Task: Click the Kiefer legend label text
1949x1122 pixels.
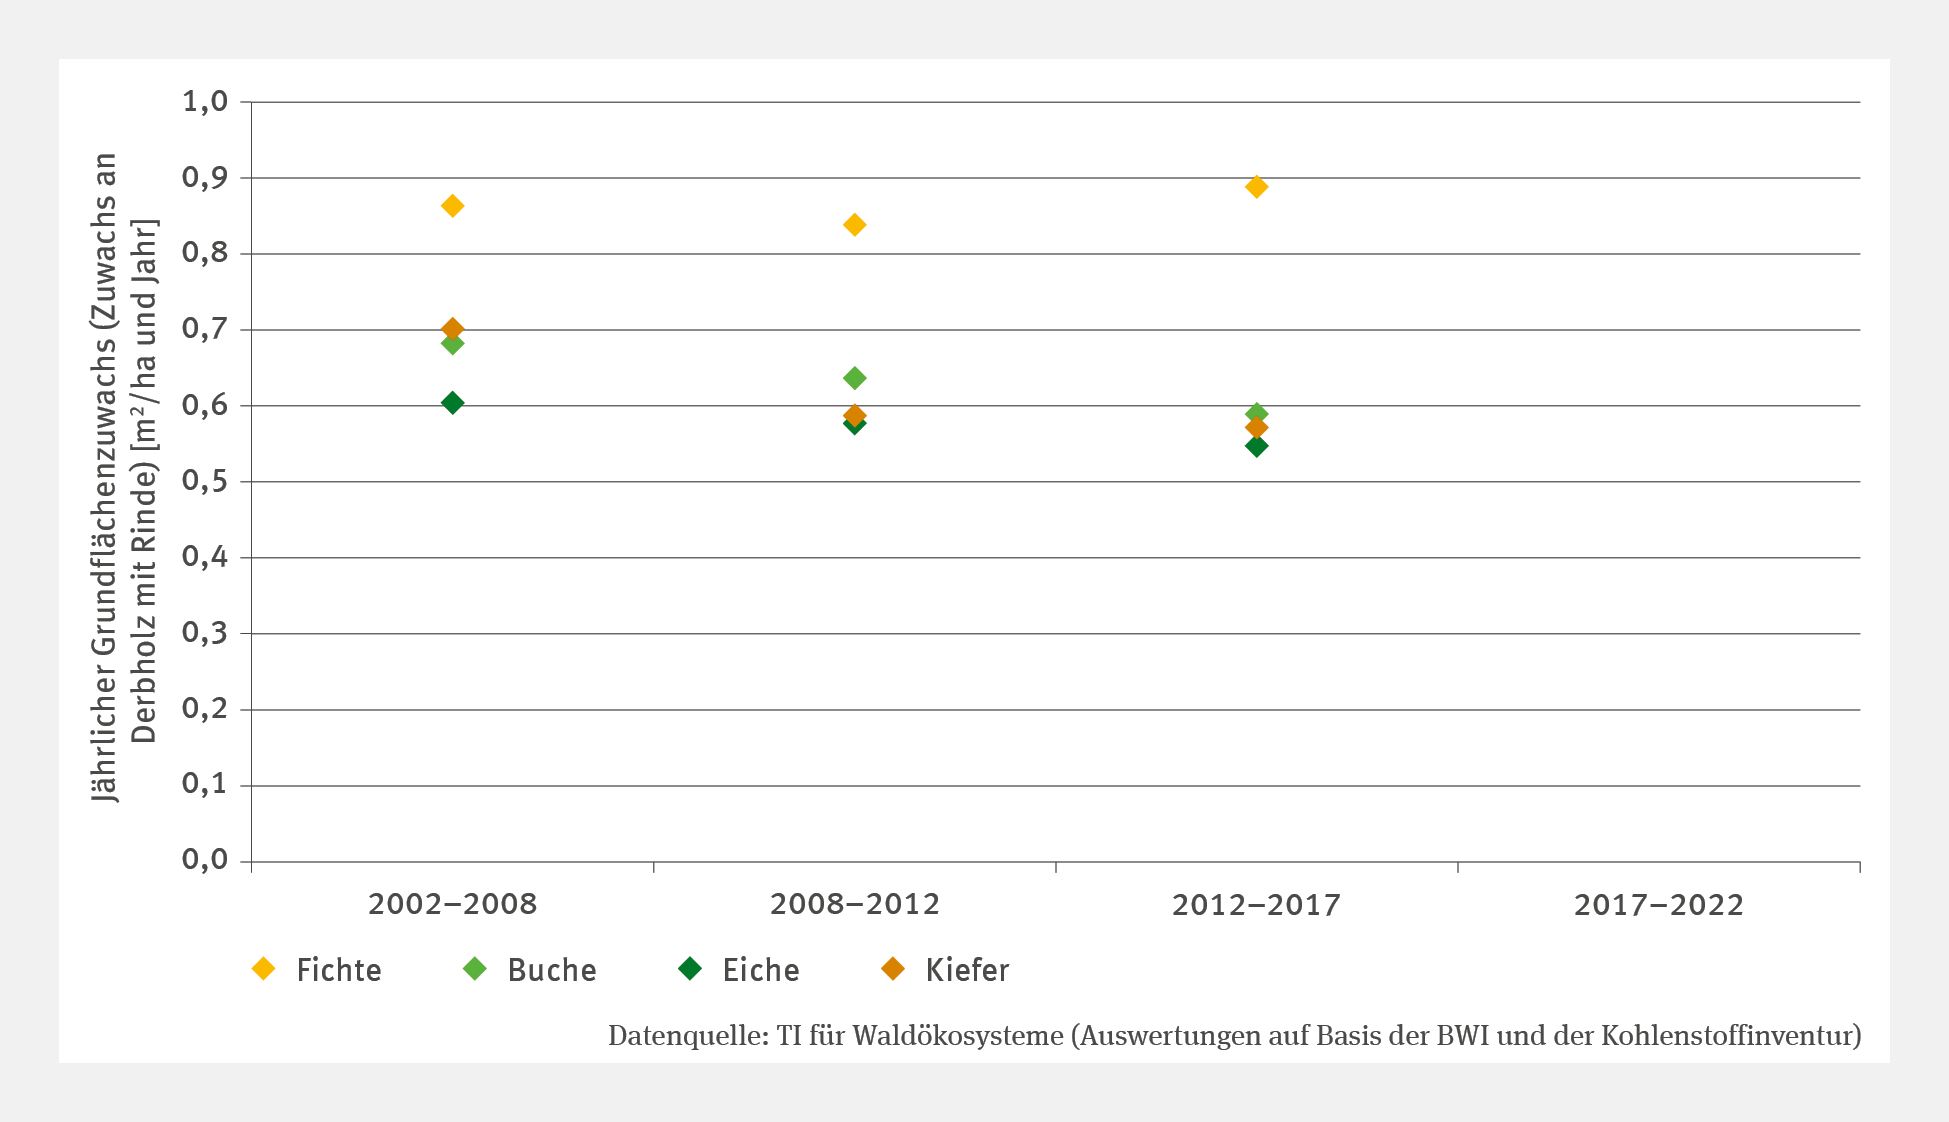Action: tap(967, 970)
